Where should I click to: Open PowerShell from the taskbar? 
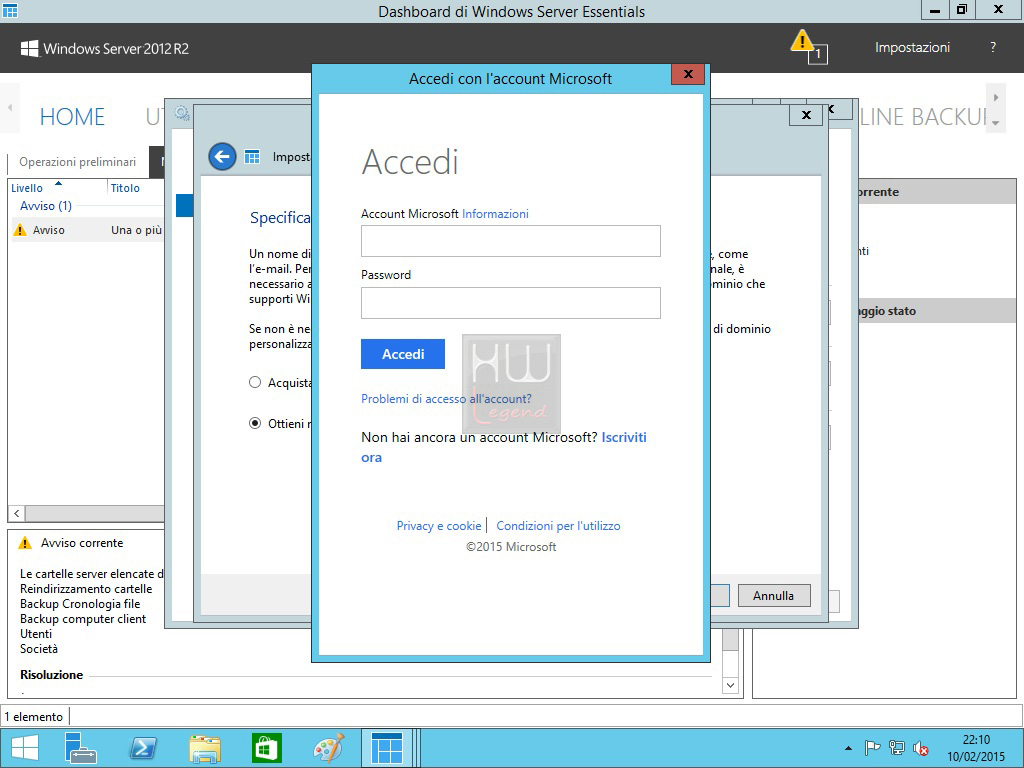coord(142,748)
